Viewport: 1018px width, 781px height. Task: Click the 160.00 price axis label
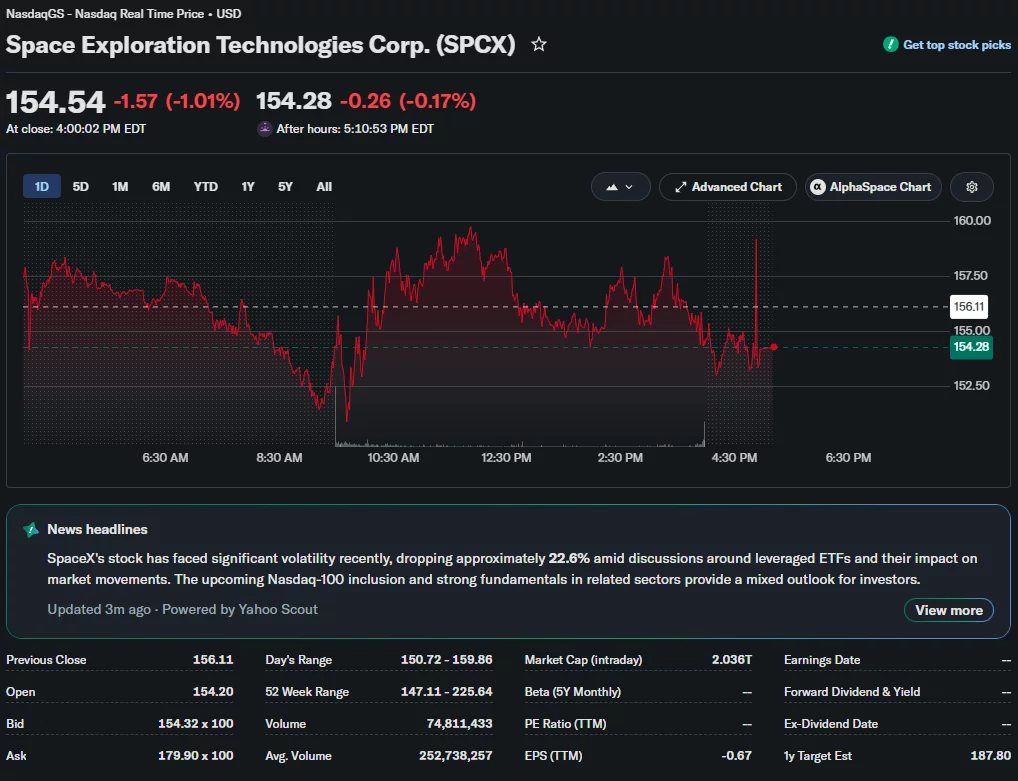[x=972, y=221]
